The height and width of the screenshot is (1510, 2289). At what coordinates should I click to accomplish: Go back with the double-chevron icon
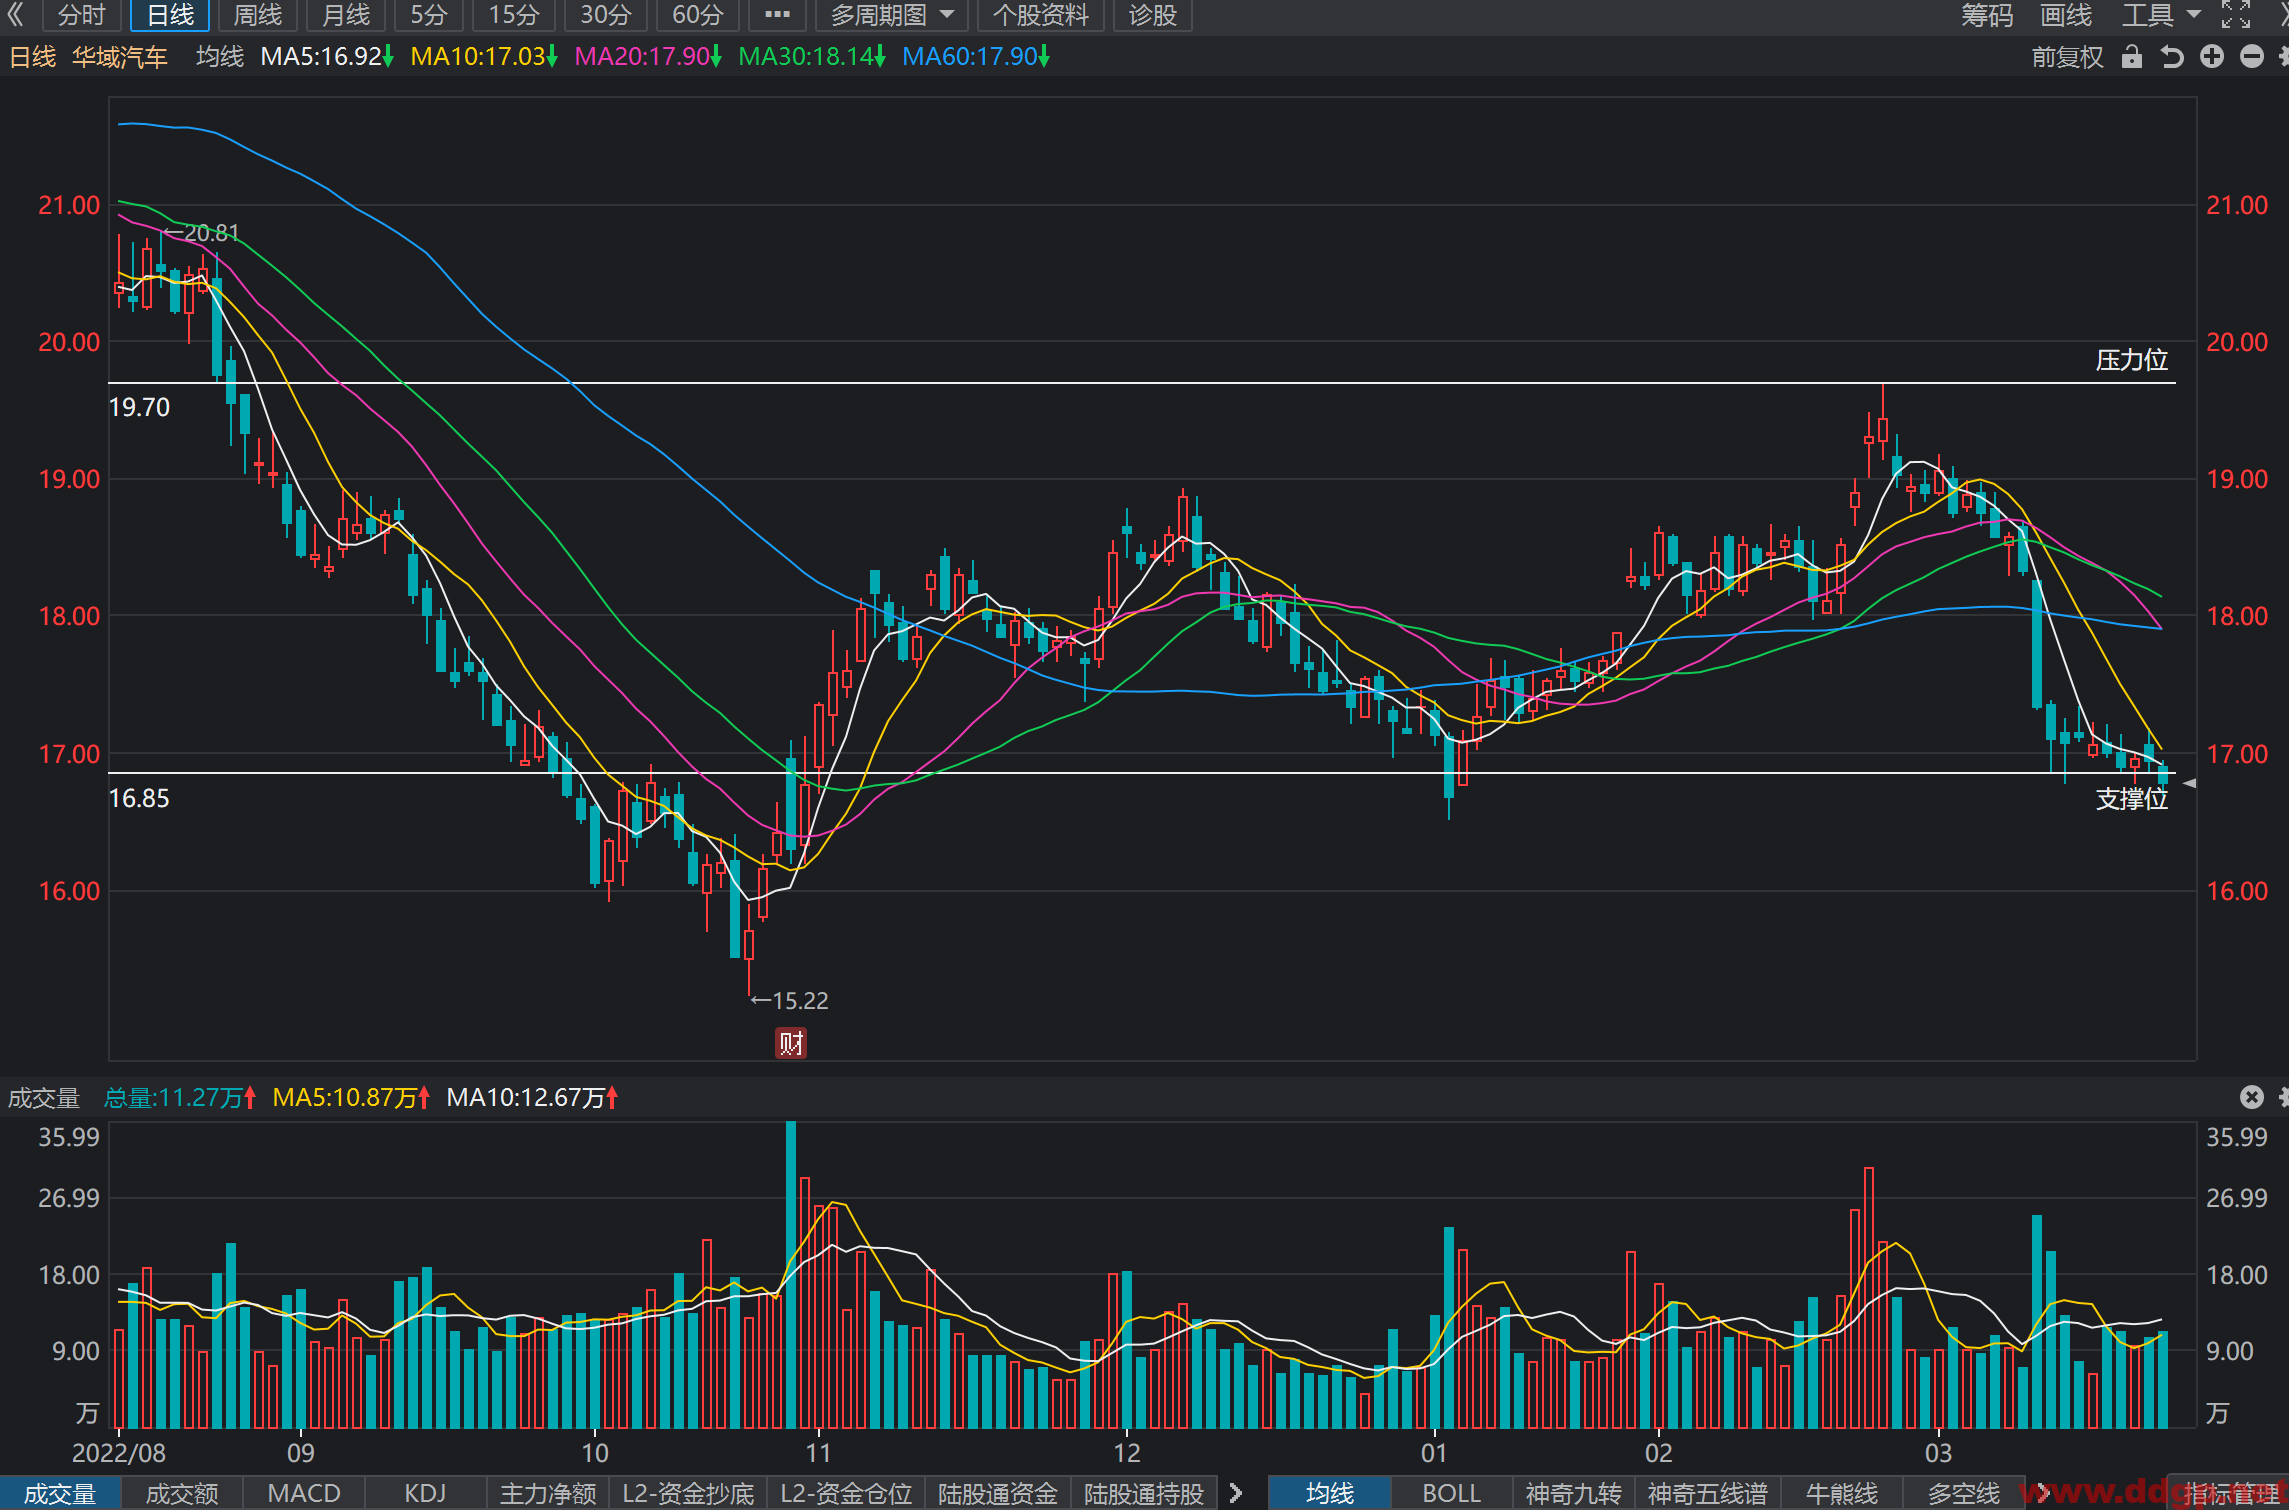(16, 15)
